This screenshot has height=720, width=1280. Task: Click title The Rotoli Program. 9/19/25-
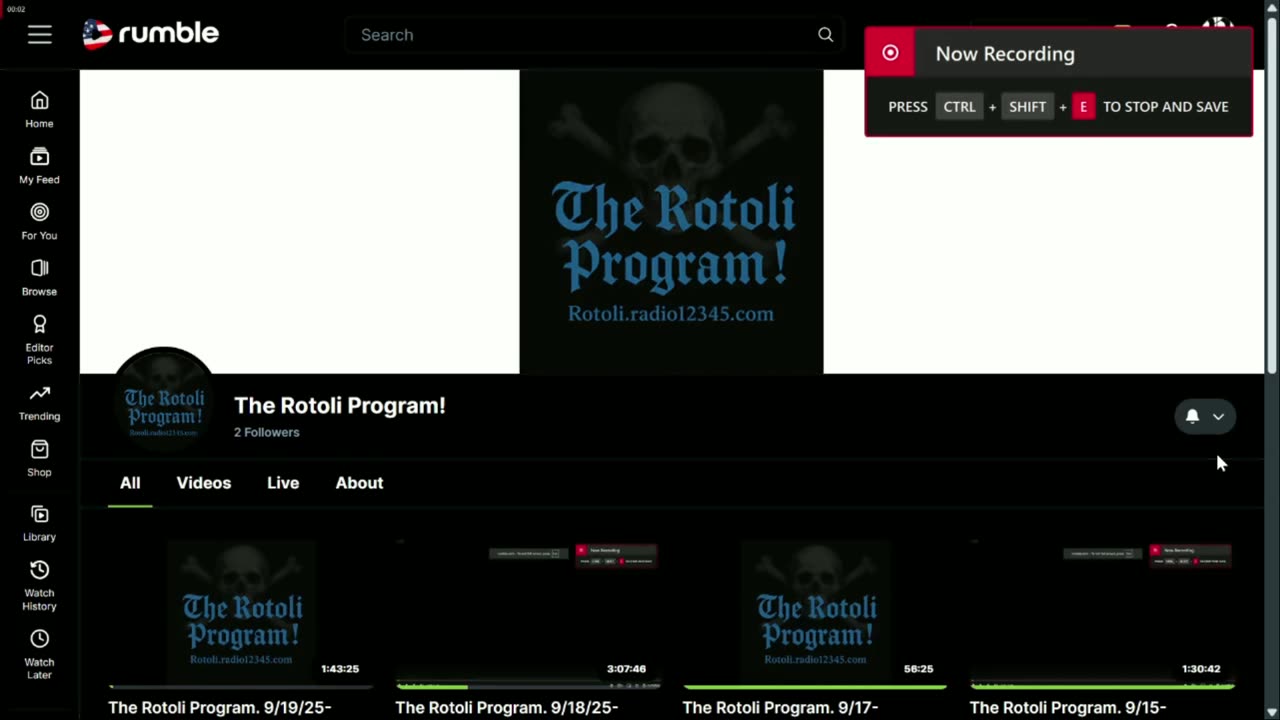click(220, 707)
